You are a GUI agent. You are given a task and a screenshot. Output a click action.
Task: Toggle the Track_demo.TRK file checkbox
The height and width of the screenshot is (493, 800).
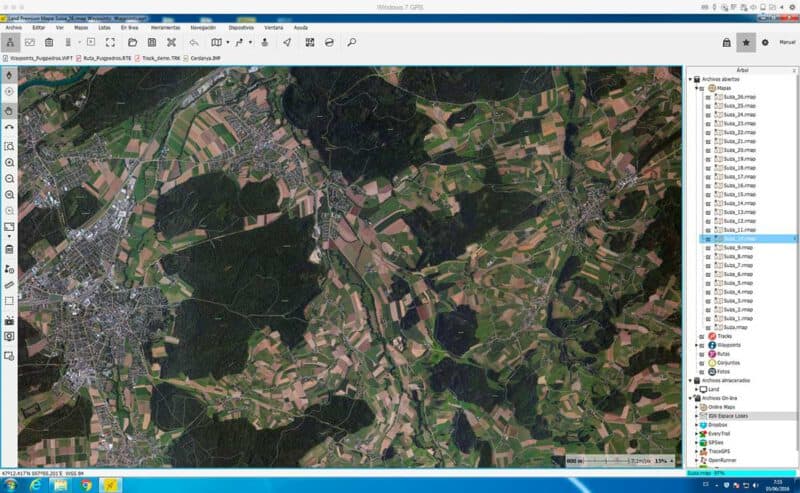[x=137, y=59]
